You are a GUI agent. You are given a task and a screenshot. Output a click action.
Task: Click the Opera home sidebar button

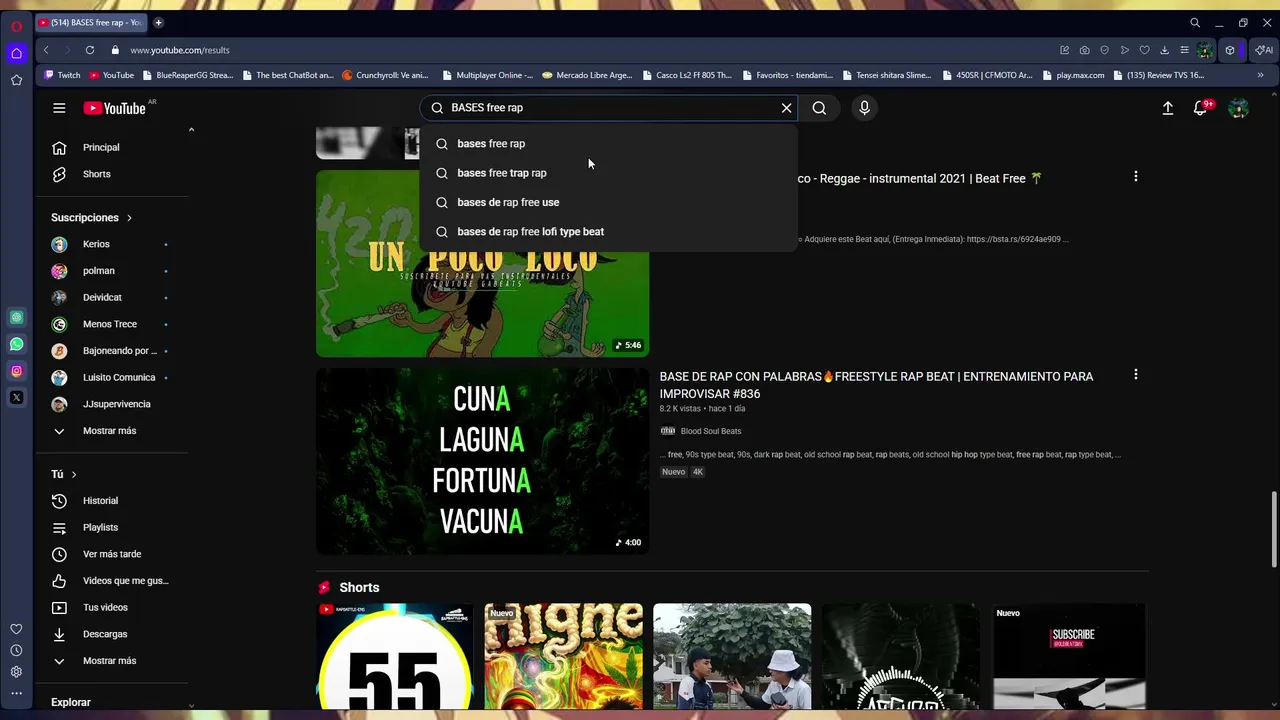(x=16, y=53)
